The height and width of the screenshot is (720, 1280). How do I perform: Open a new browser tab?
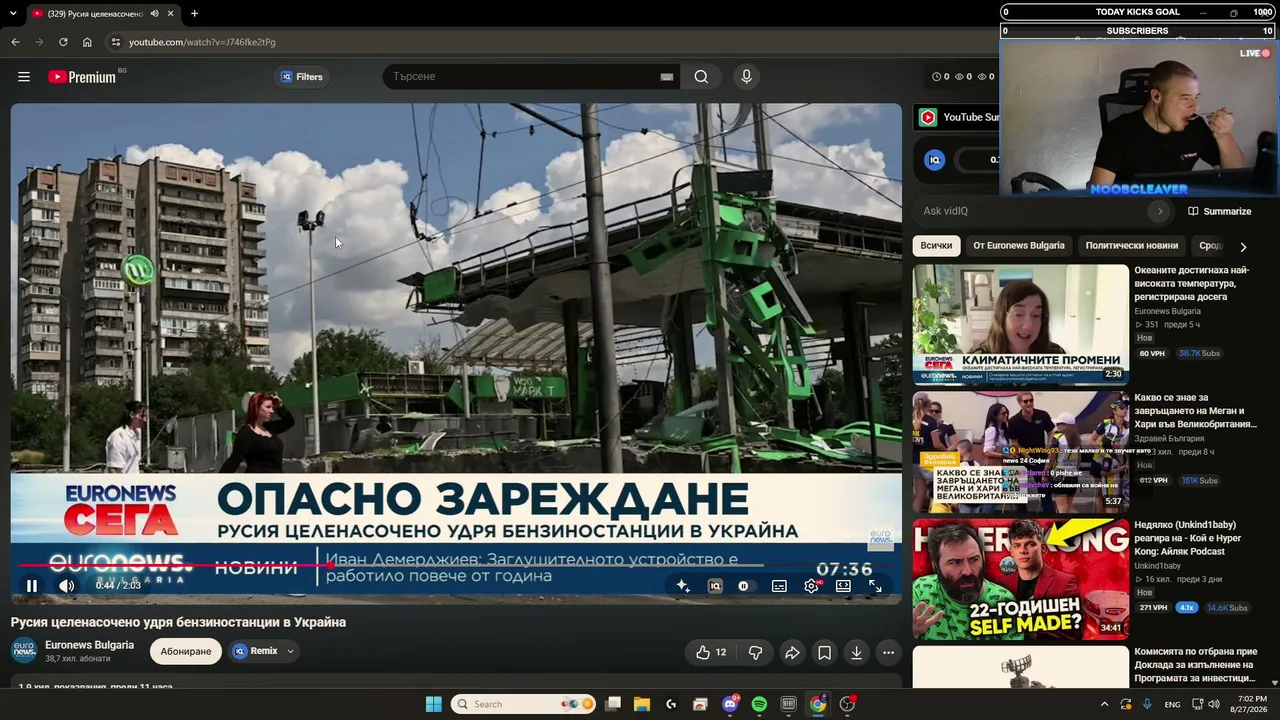[x=194, y=14]
